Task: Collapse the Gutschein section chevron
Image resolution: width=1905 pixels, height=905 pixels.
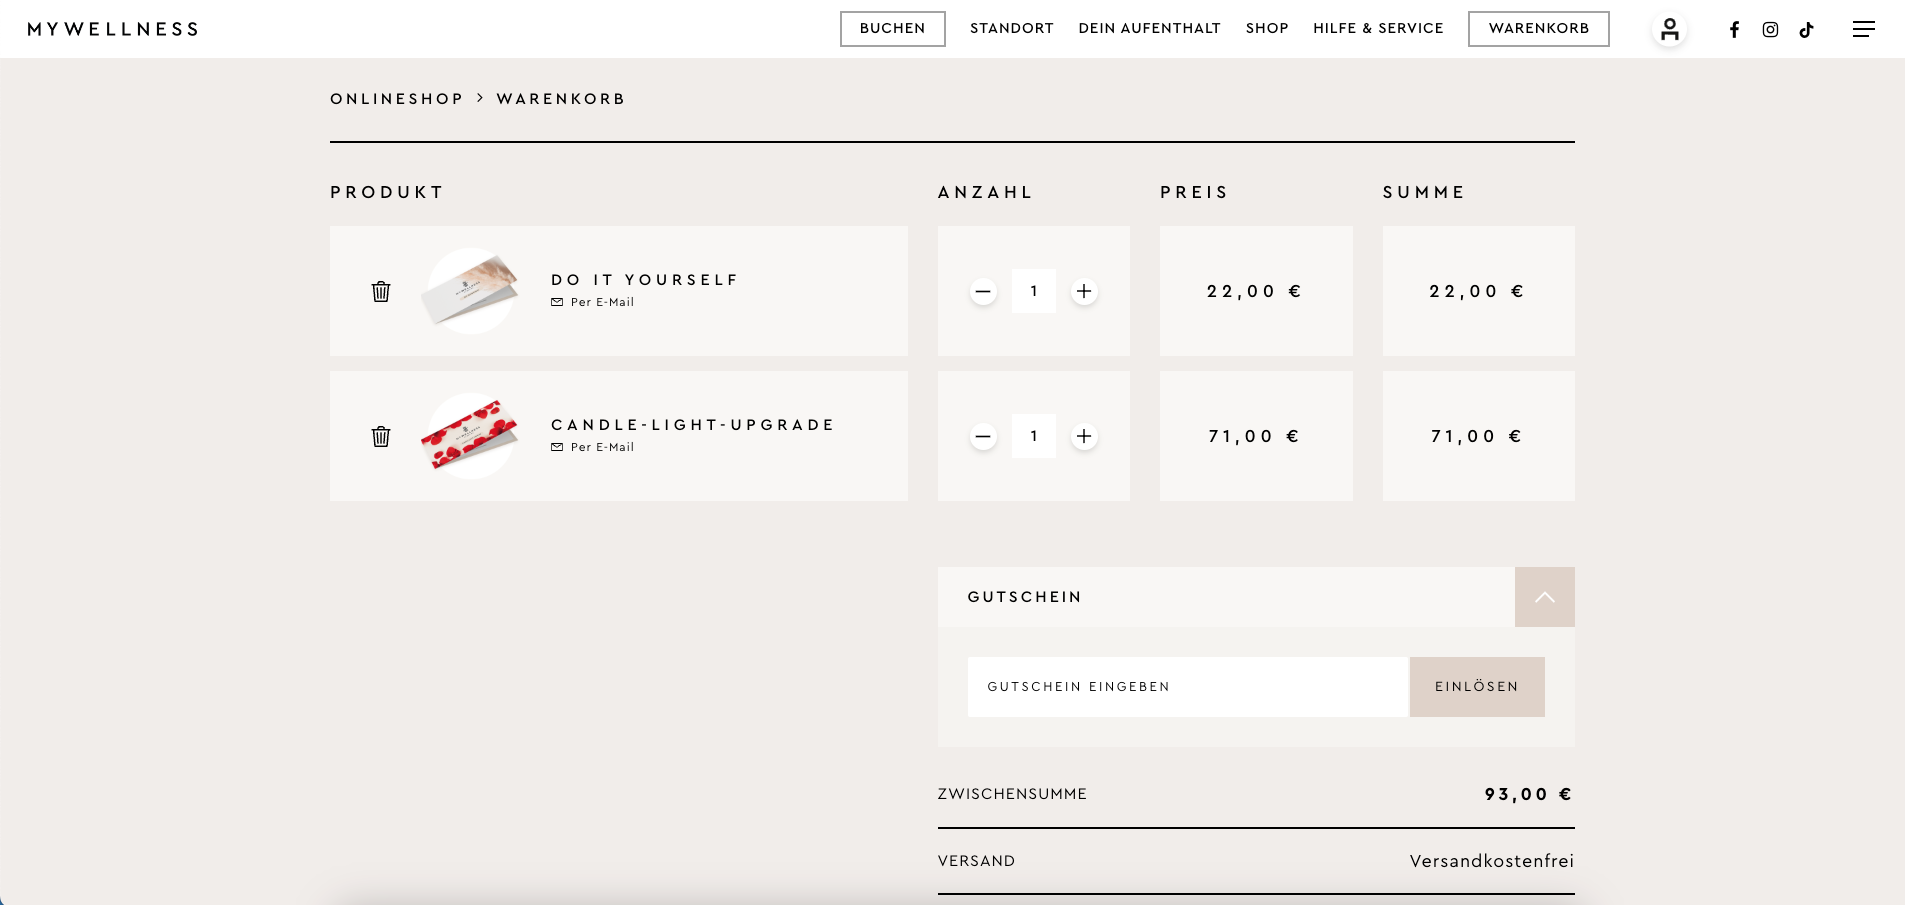Action: pos(1544,597)
